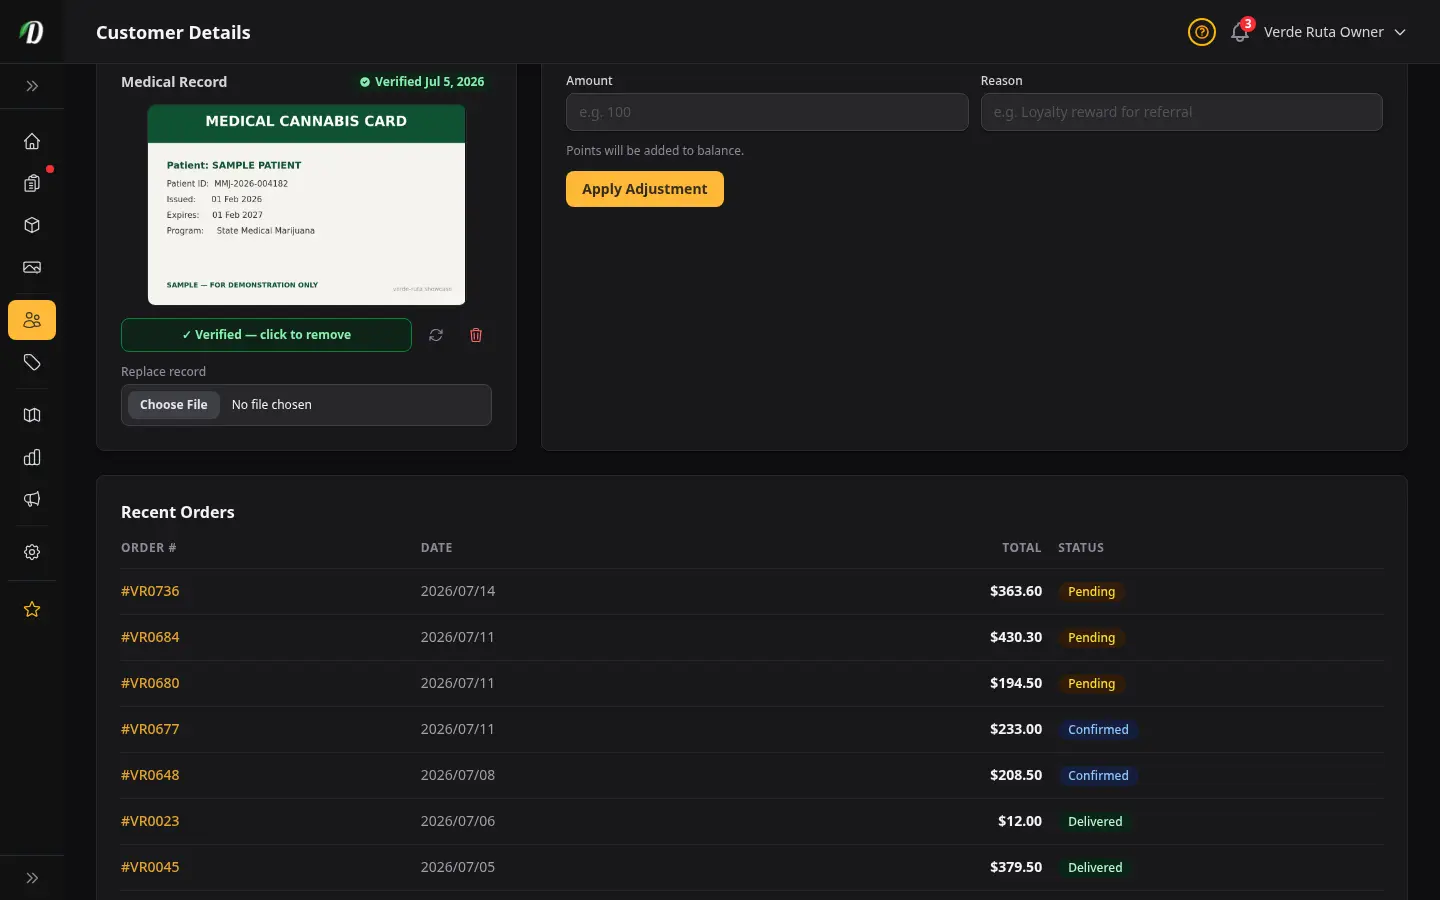This screenshot has width=1440, height=900.
Task: Open the Settings gear sidebar icon
Action: [x=32, y=552]
